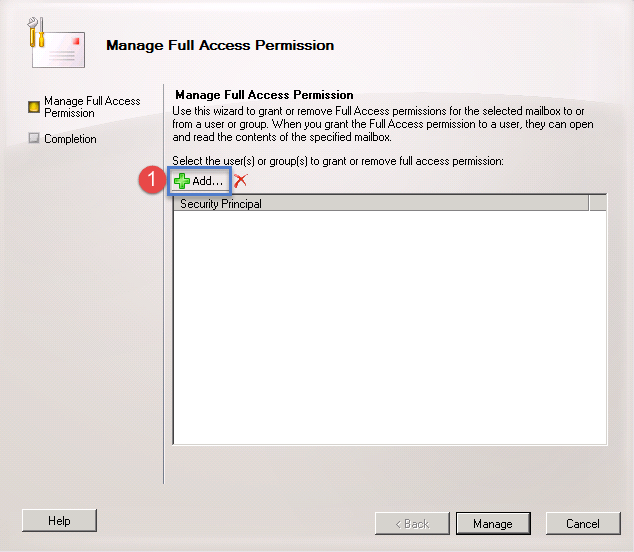Click the yellow Manage Full Access step indicator
Viewport: 634px width, 552px height.
pos(34,107)
